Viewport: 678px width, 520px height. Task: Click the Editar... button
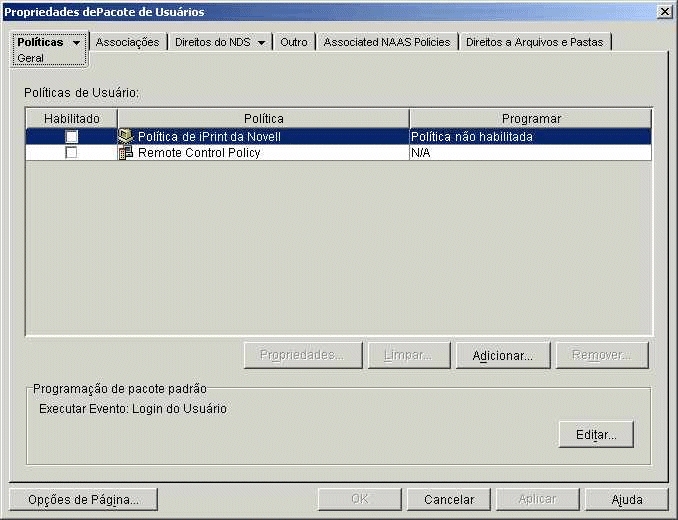[x=596, y=434]
